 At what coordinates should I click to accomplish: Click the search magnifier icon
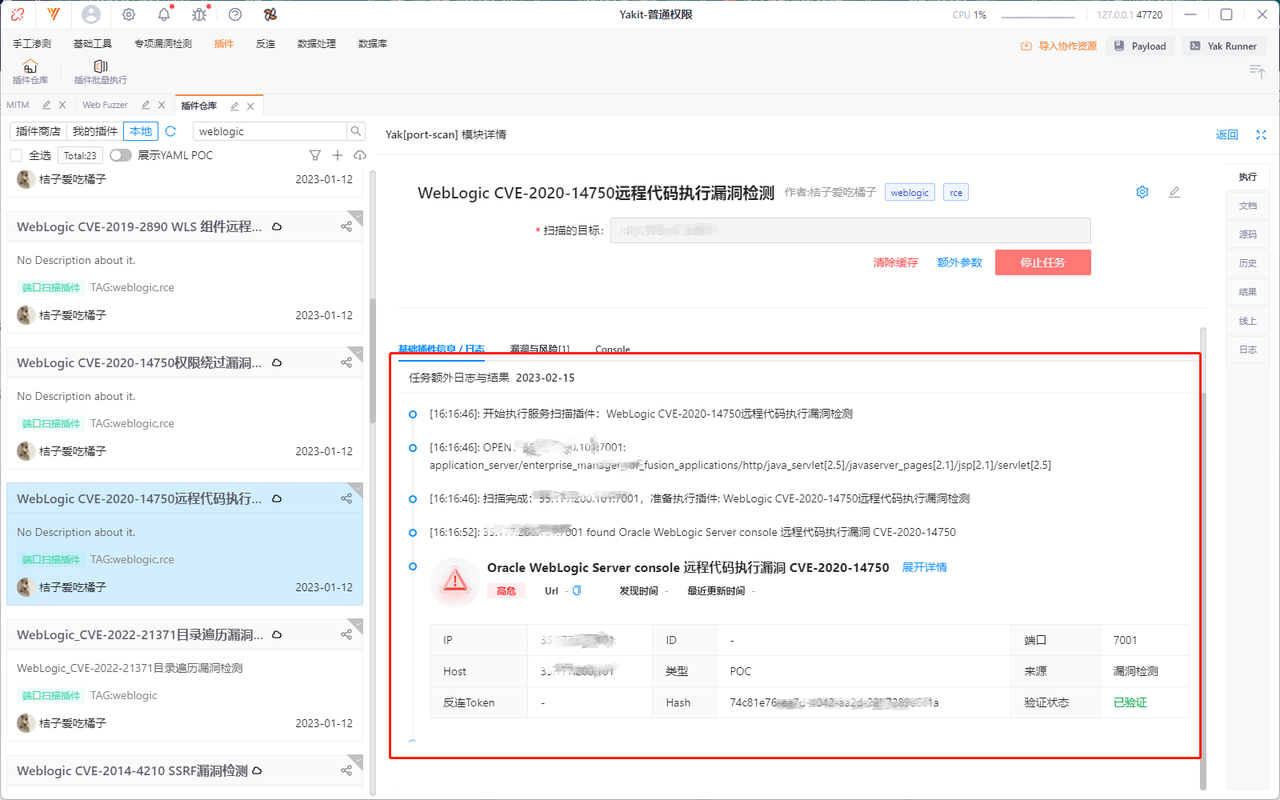(x=356, y=131)
